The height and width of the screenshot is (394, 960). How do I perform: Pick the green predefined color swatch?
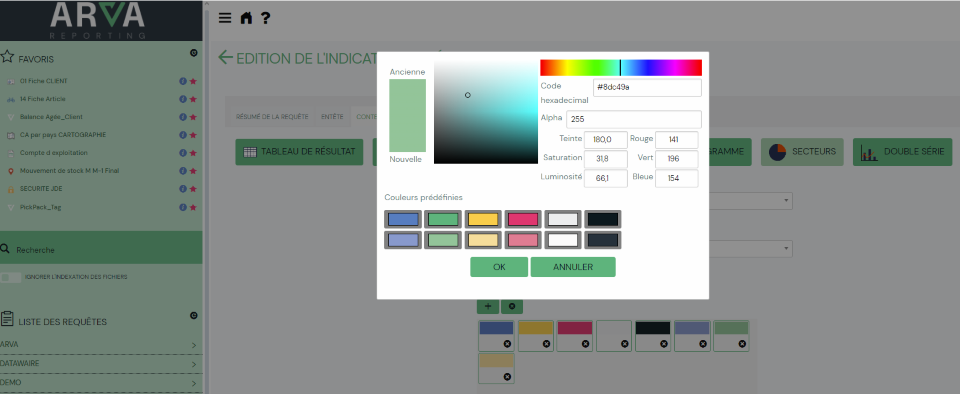(443, 219)
